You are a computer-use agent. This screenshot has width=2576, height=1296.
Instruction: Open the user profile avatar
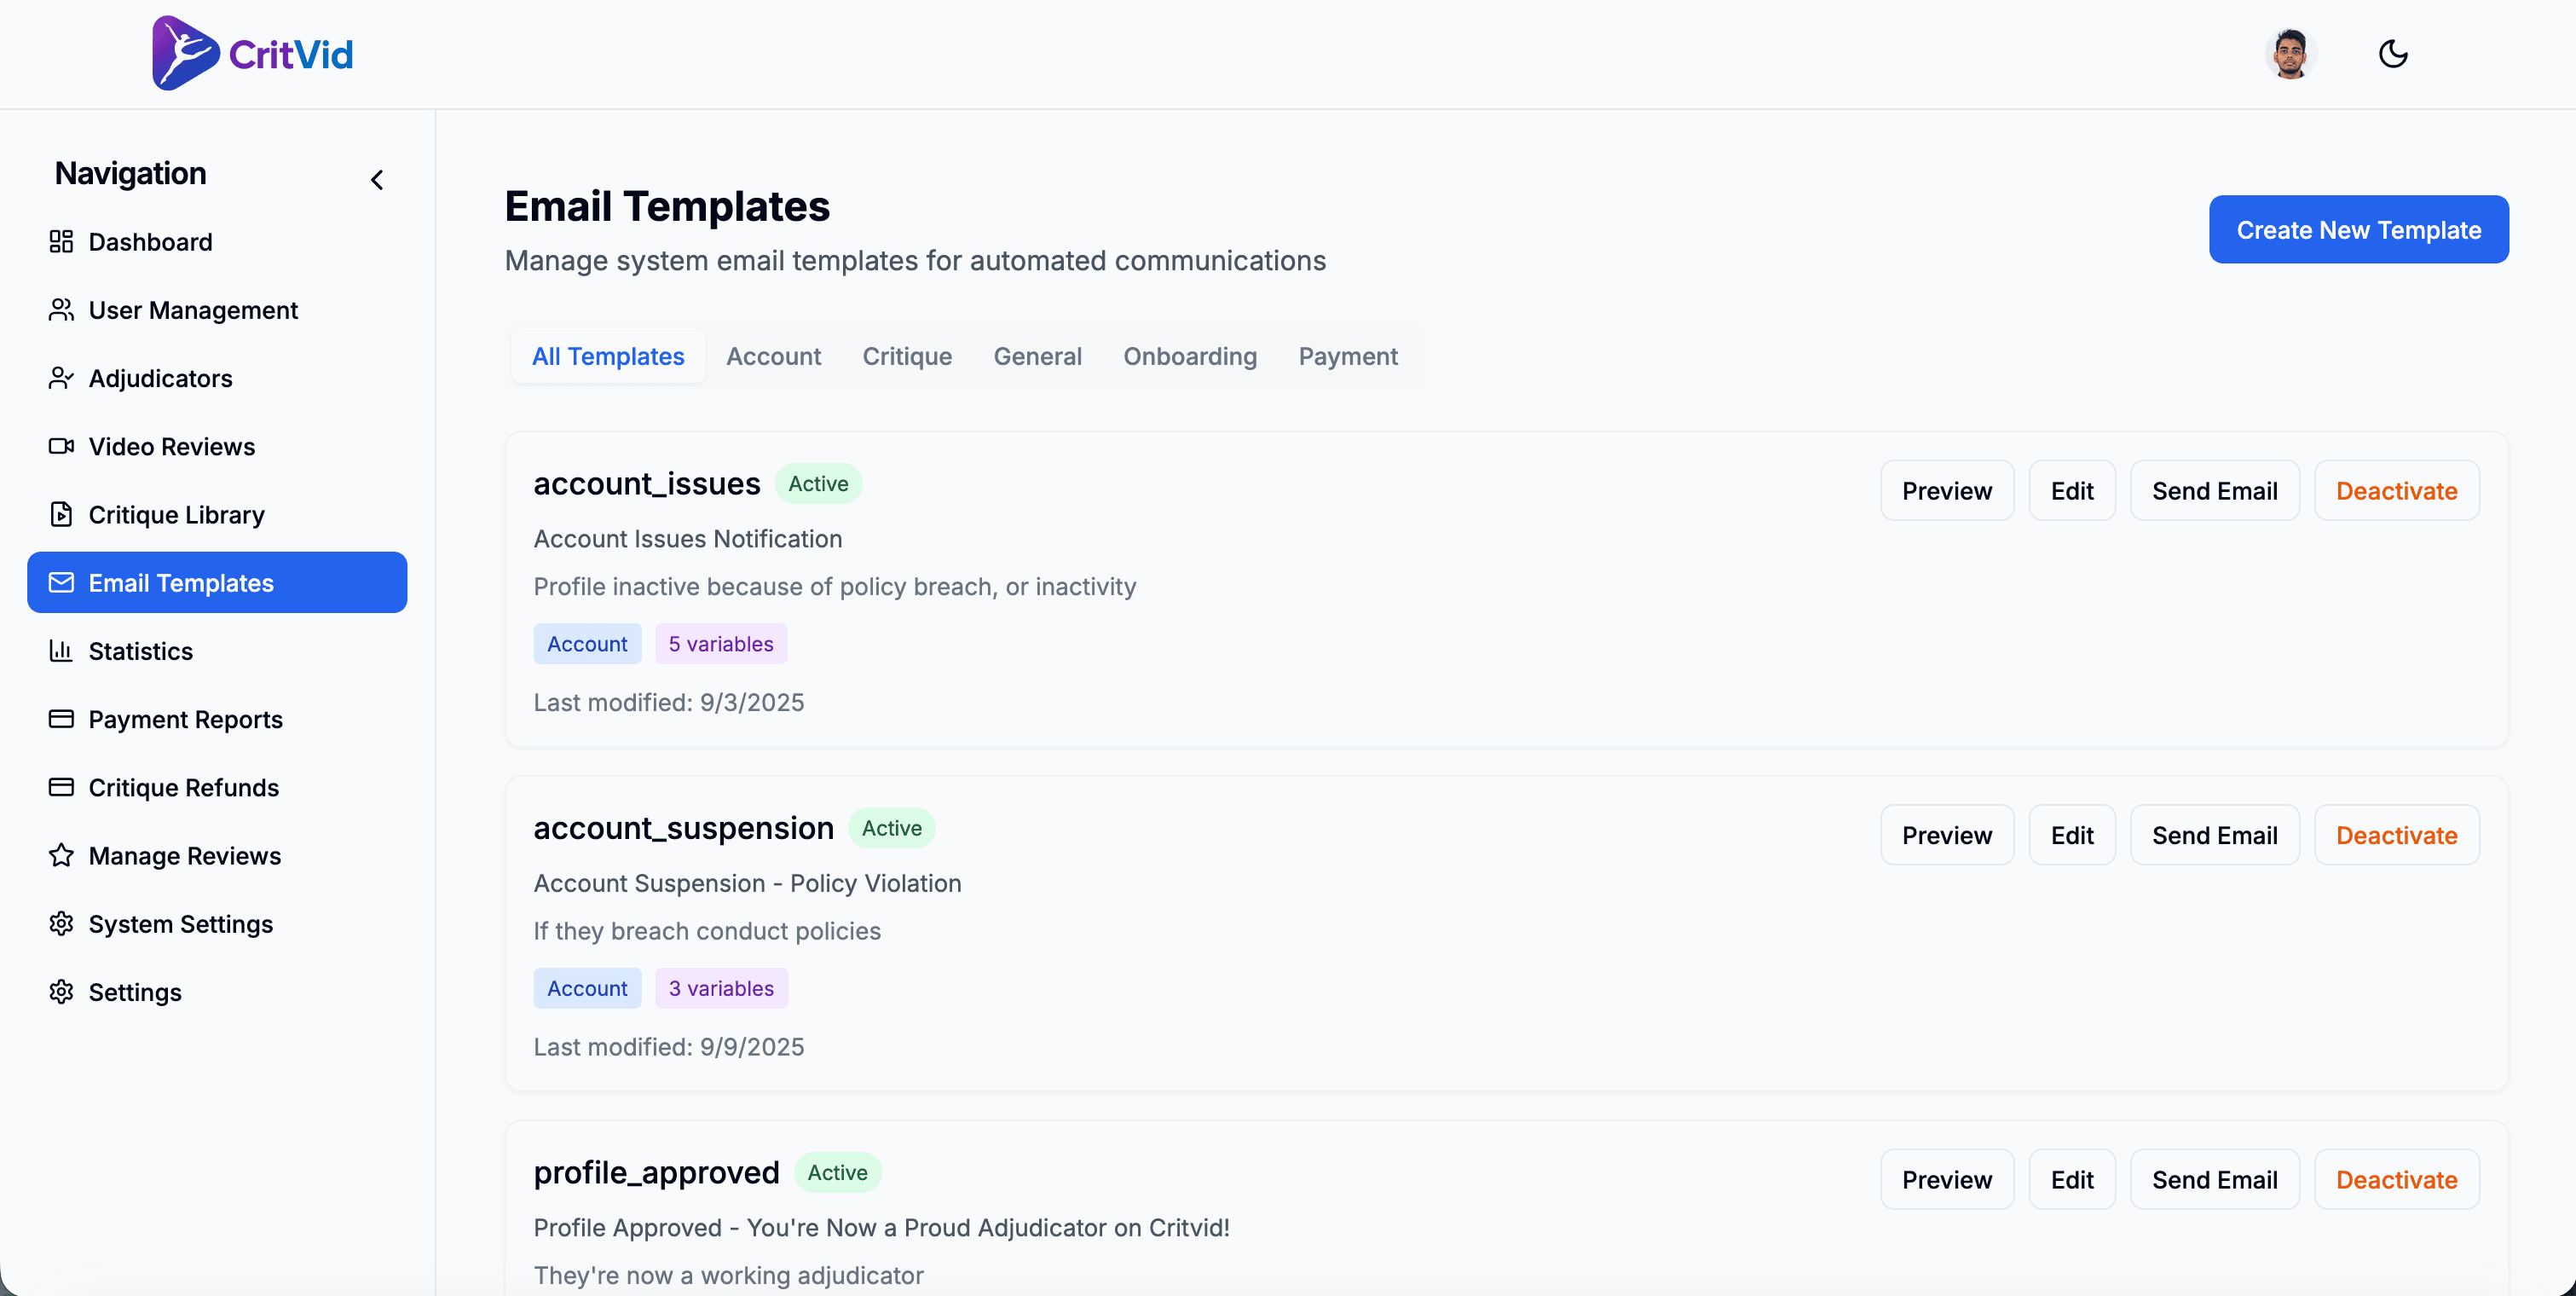[x=2290, y=54]
